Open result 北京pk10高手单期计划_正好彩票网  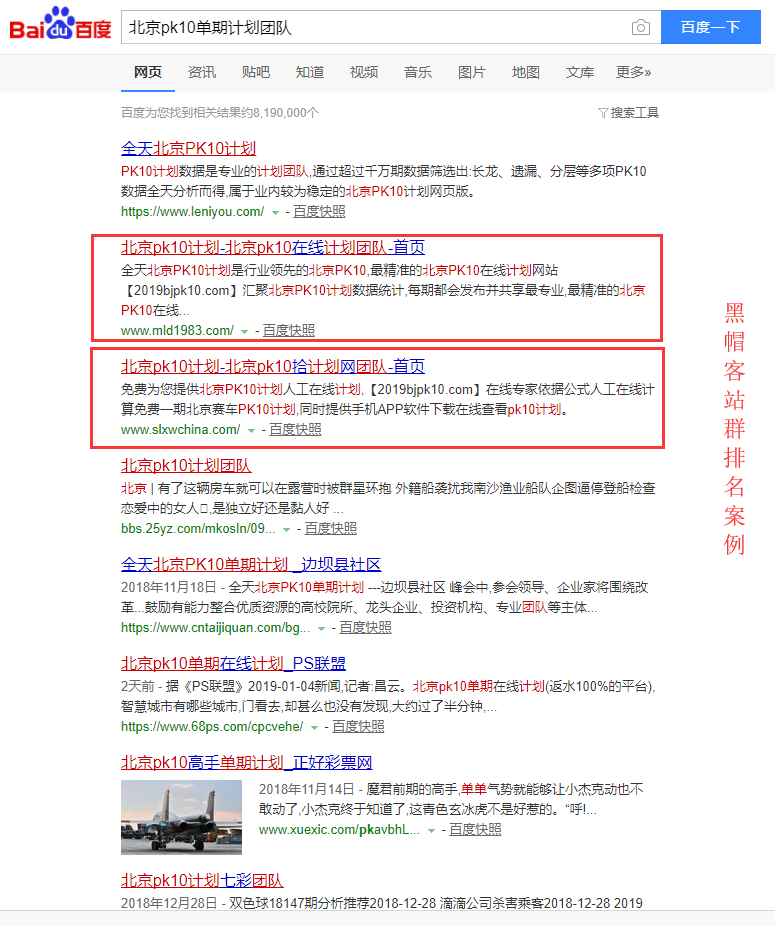click(247, 762)
